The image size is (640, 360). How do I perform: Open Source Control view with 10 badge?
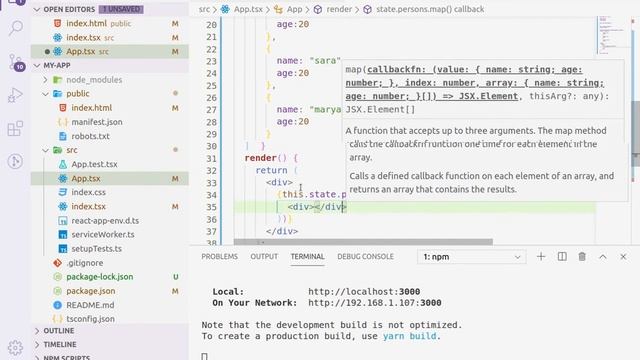click(16, 62)
